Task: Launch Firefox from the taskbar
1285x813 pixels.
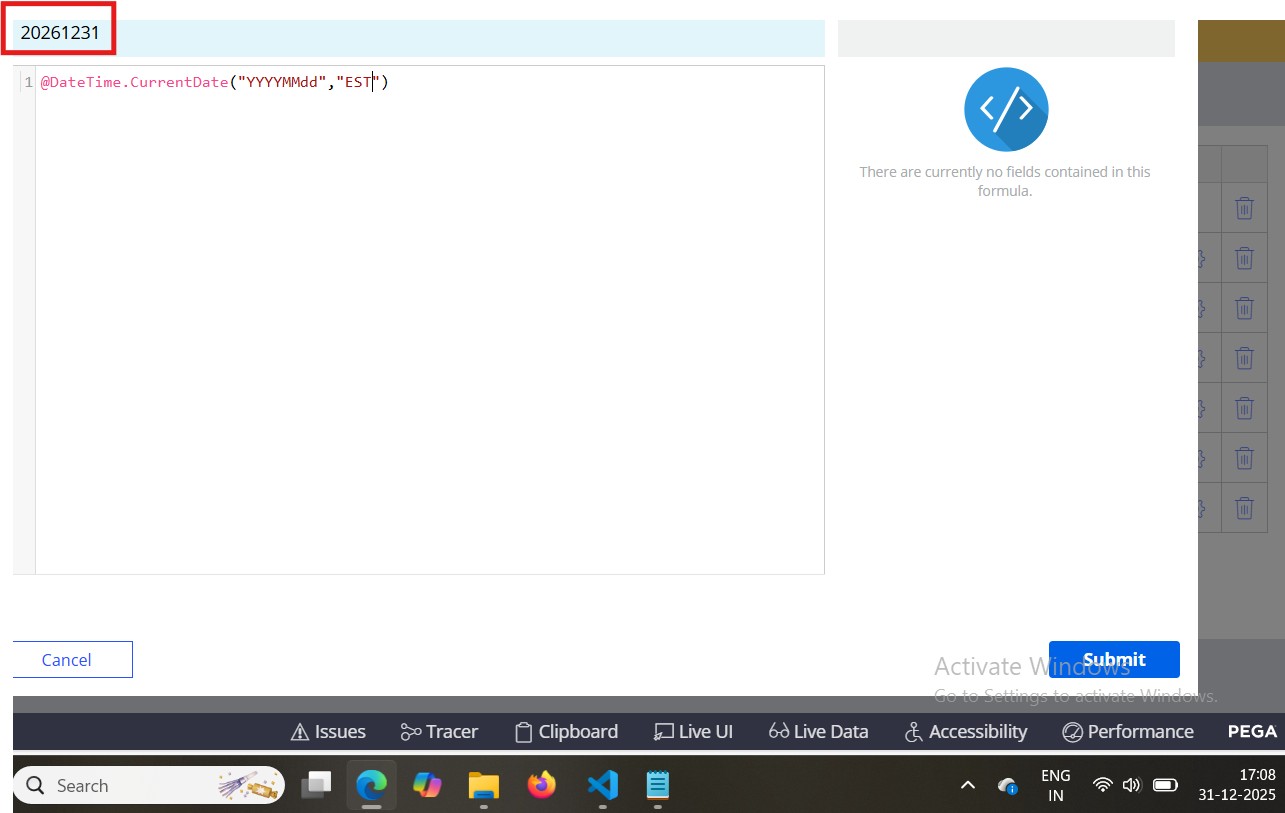Action: click(542, 785)
